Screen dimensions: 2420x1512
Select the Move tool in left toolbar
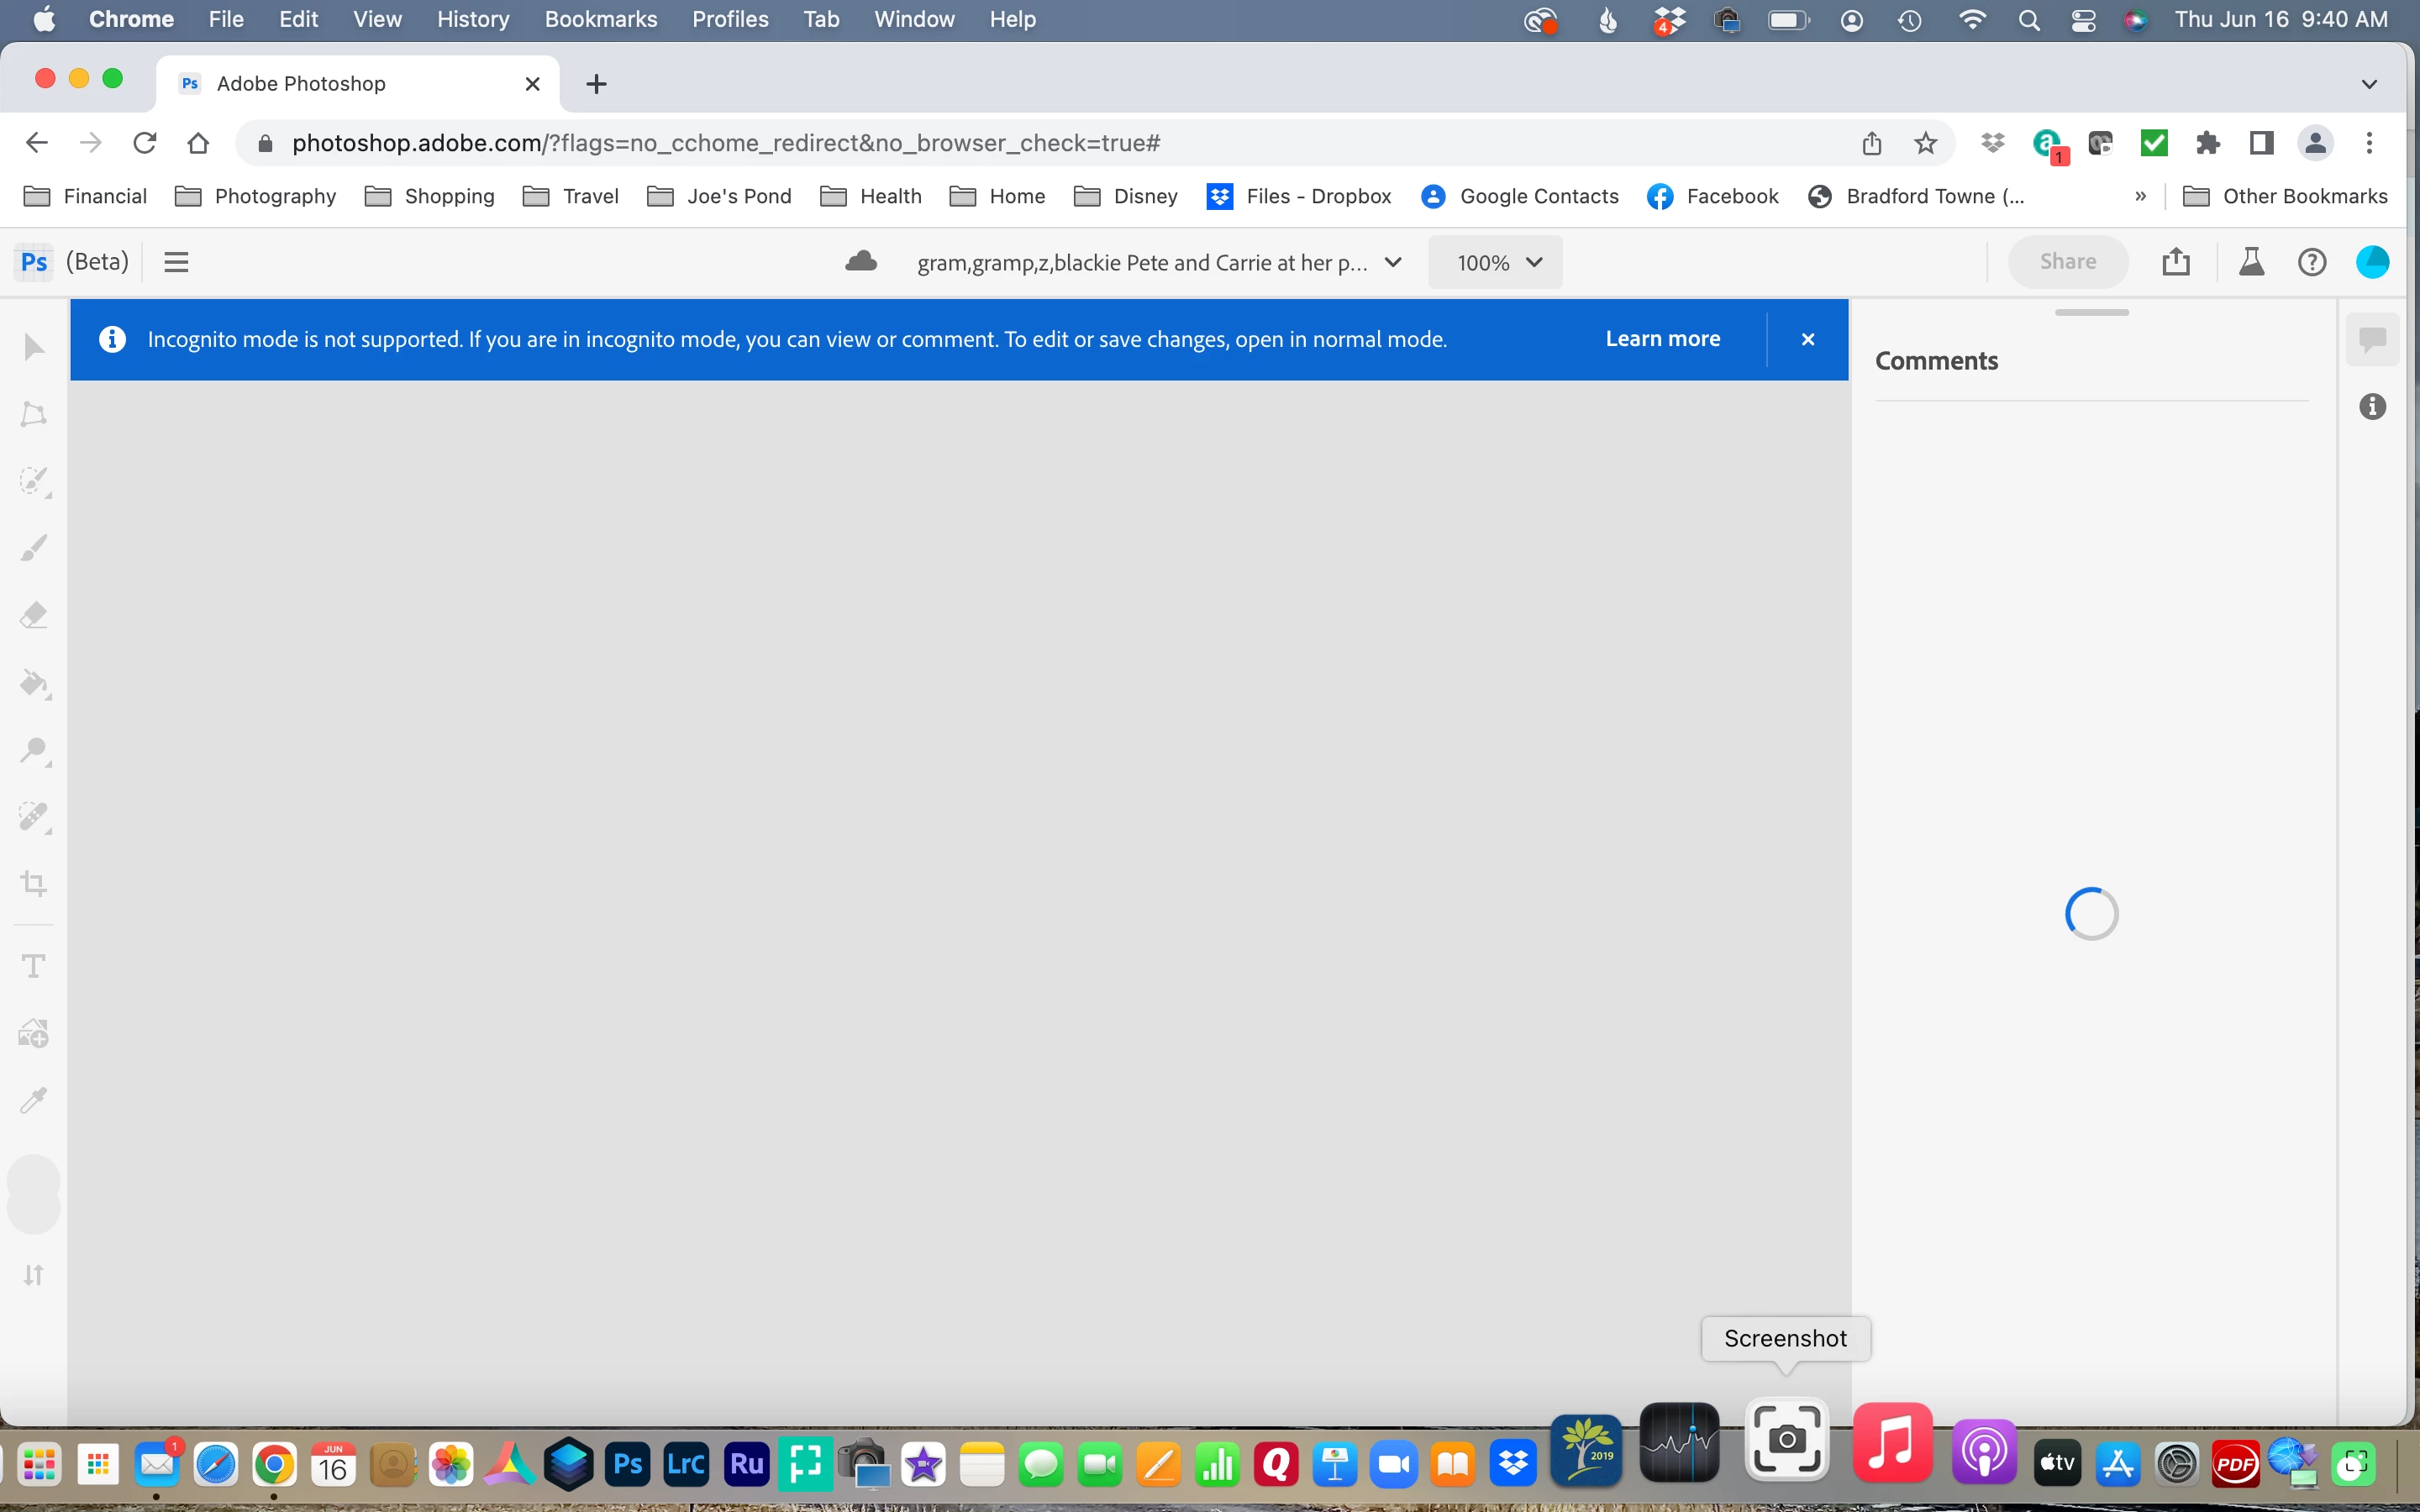pyautogui.click(x=34, y=348)
